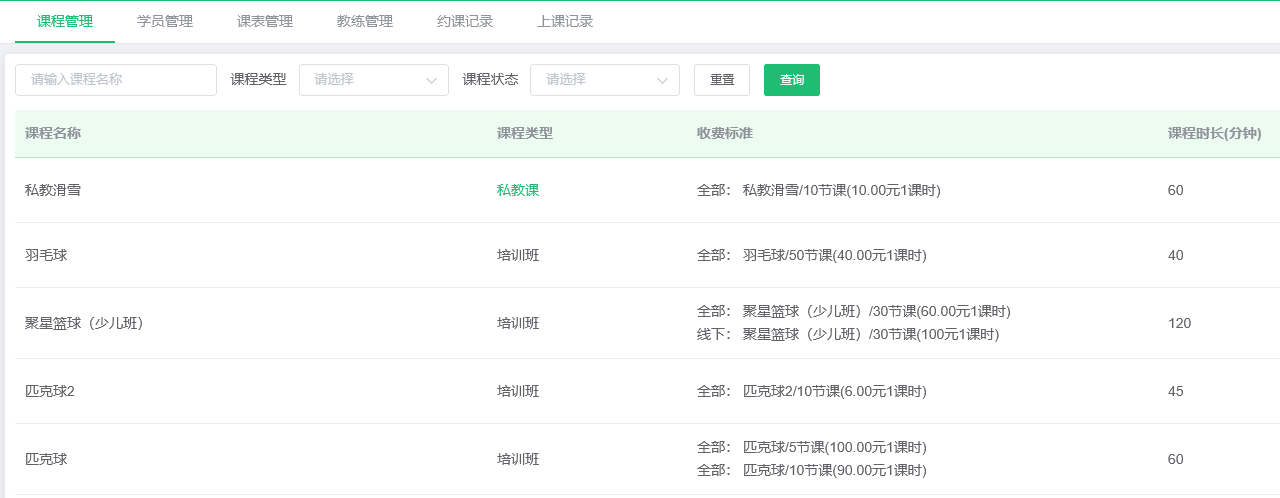Click the green 查询 search button
Viewport: 1280px width, 498px height.
(792, 80)
